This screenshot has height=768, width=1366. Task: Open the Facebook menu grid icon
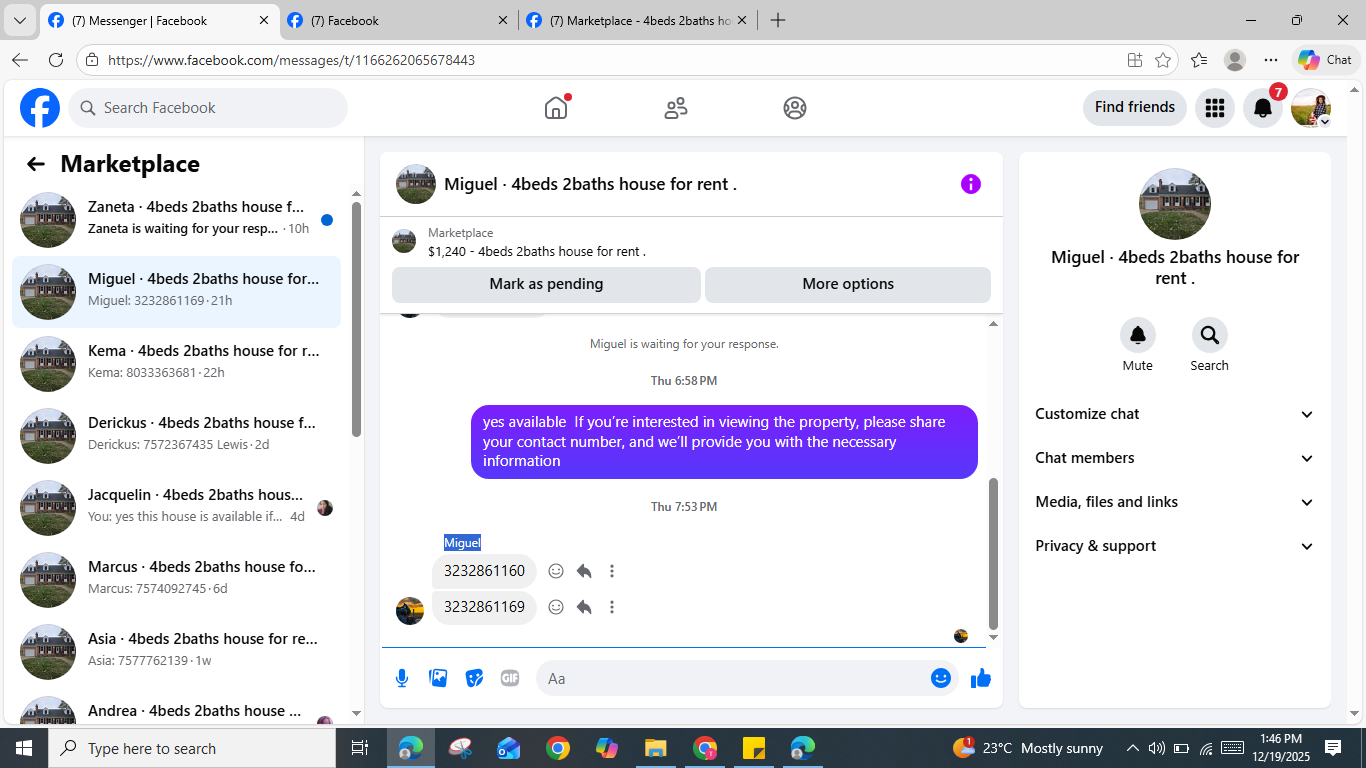point(1215,108)
